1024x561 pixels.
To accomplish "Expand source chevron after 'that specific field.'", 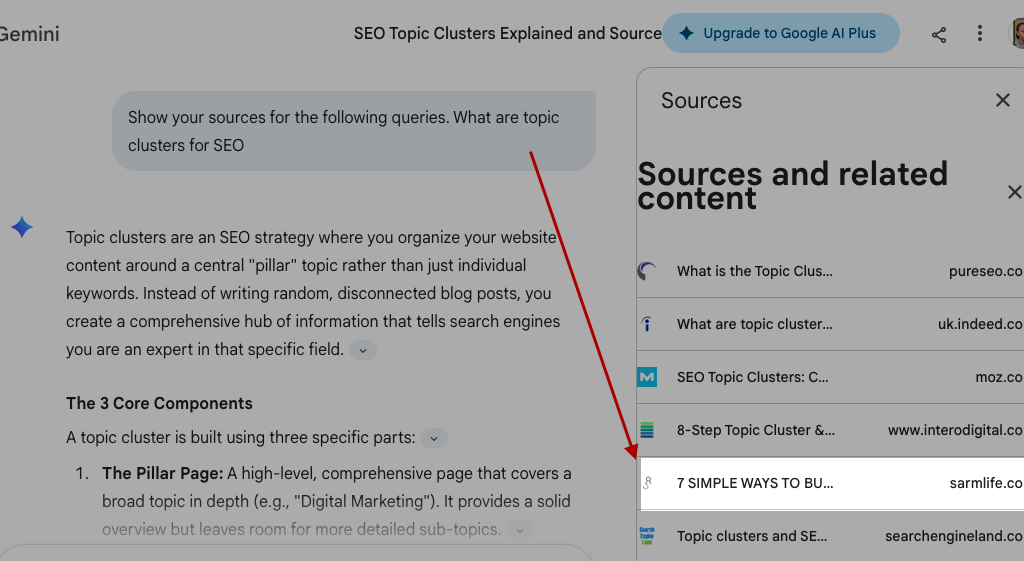I will pos(362,351).
